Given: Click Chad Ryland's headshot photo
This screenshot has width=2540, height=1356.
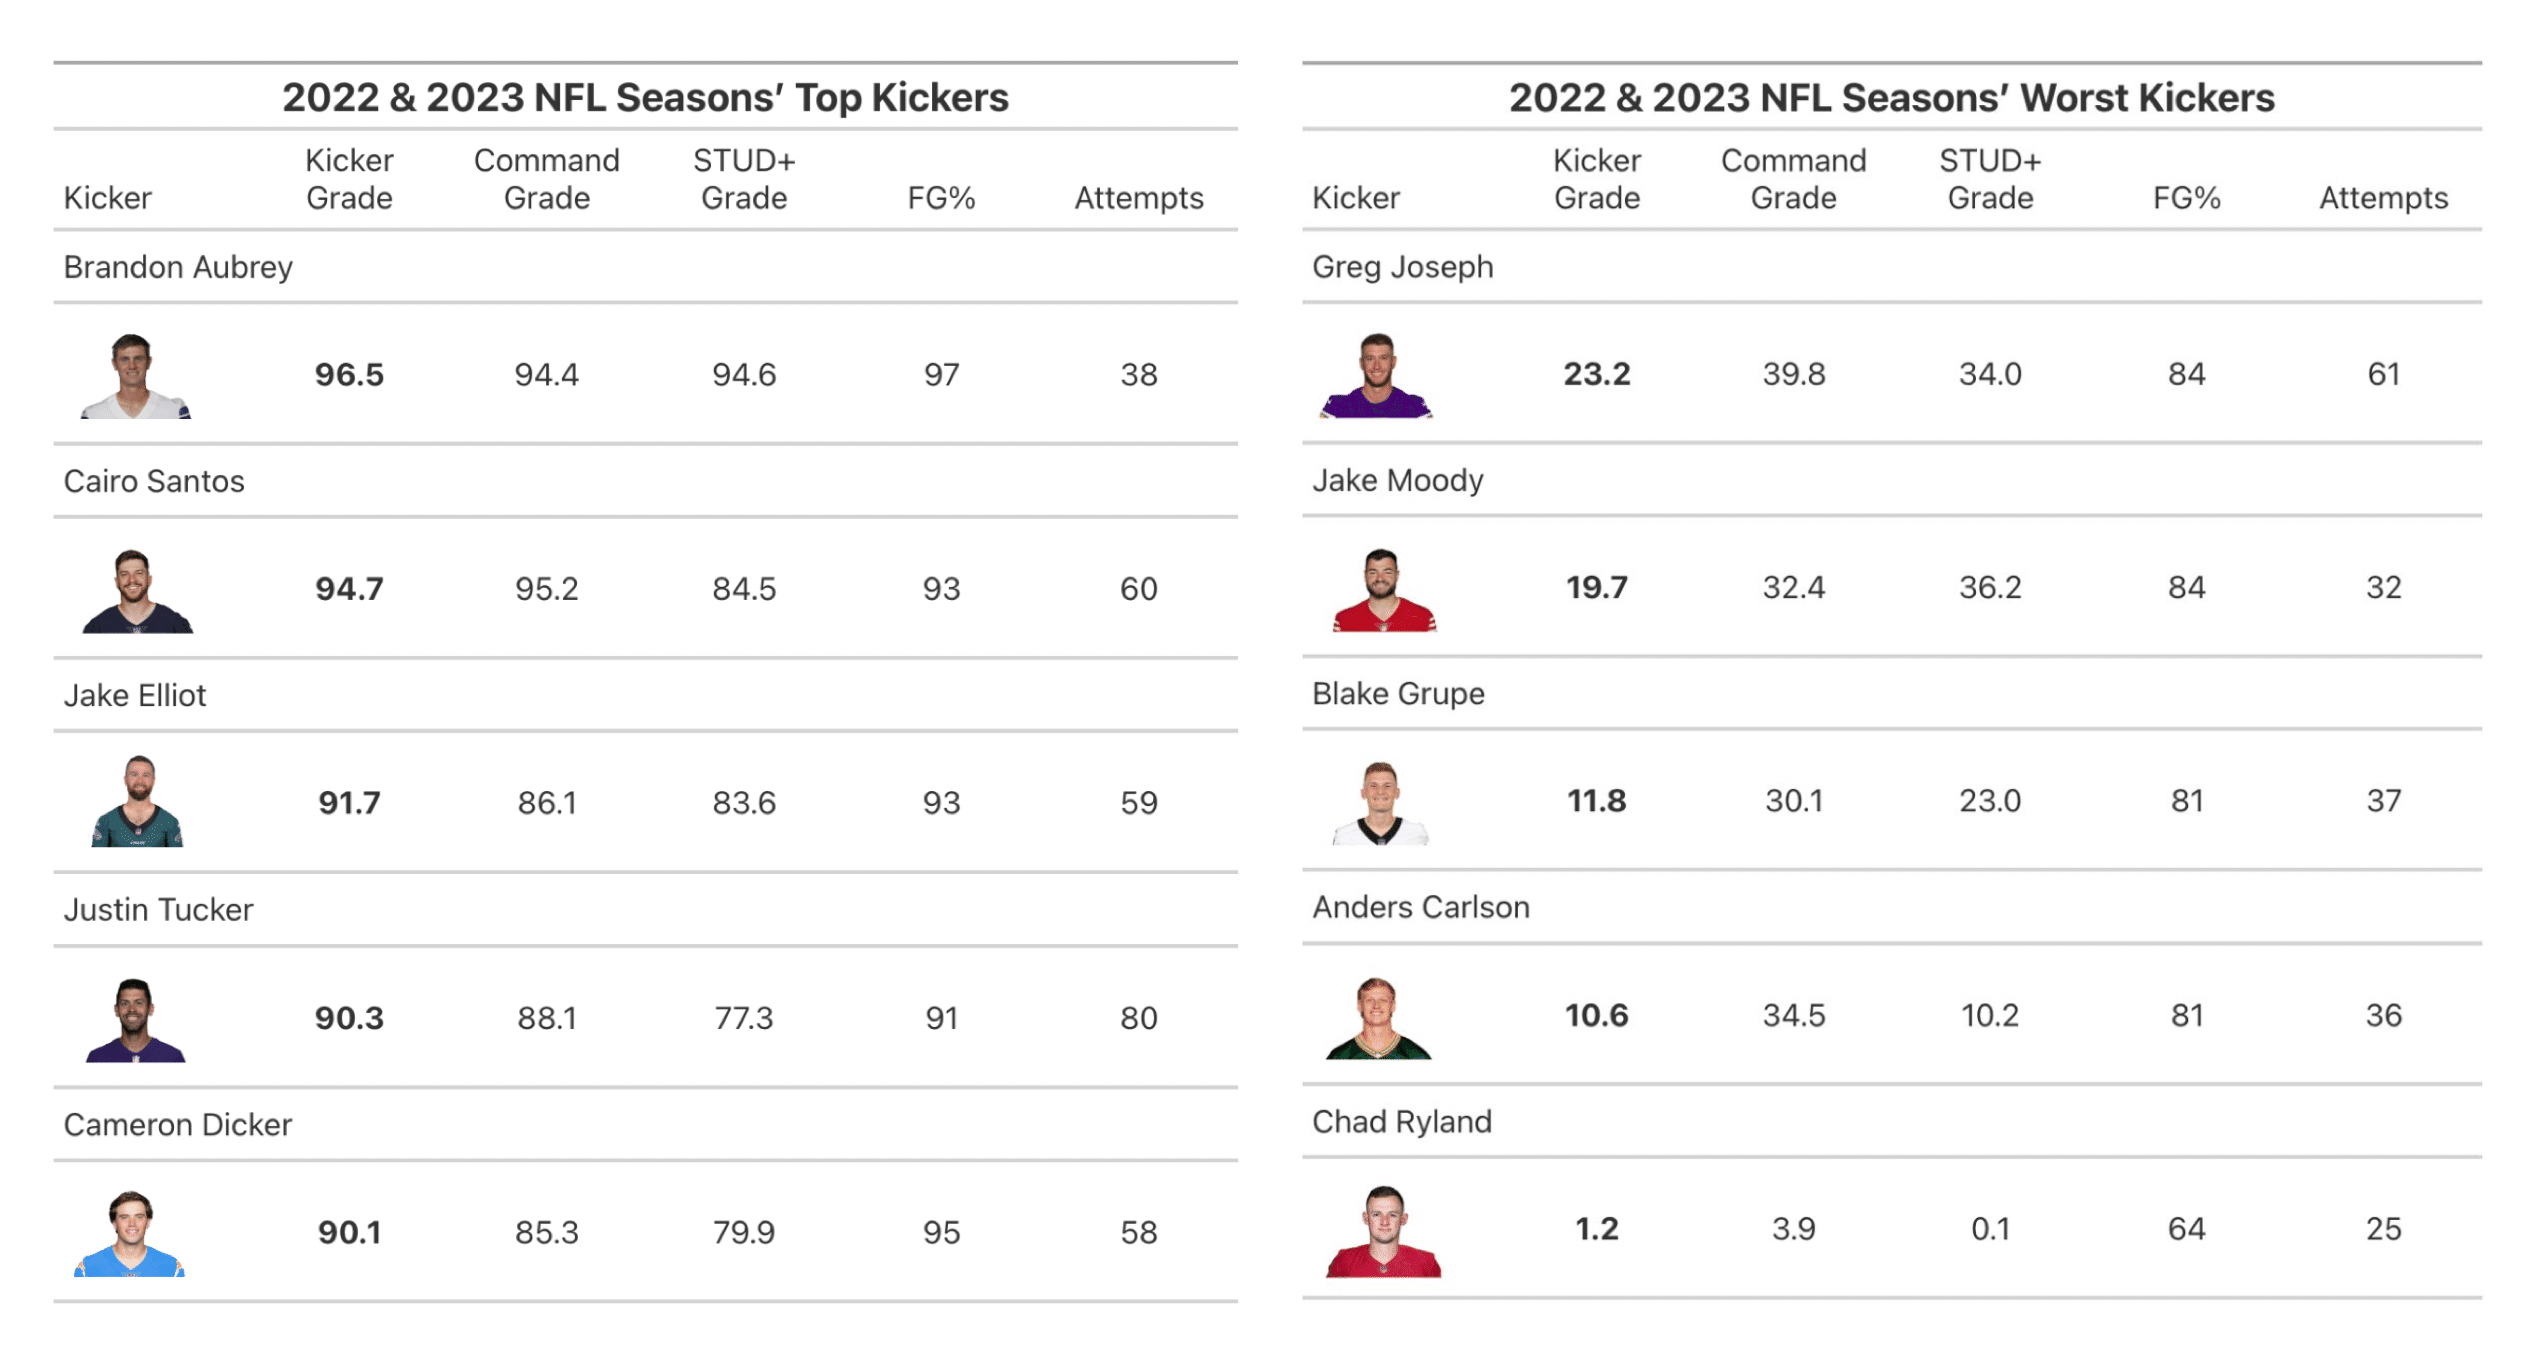Looking at the screenshot, I should click(1384, 1231).
